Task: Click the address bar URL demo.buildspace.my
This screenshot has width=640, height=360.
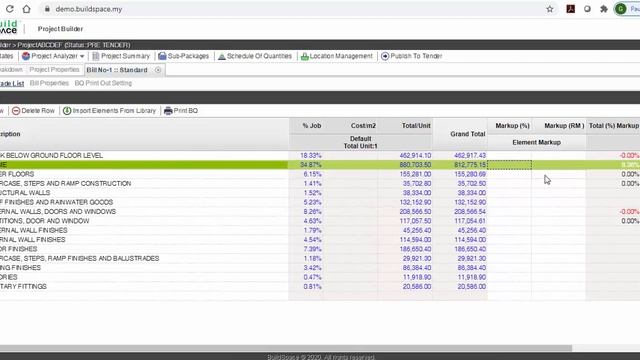Action: [89, 9]
